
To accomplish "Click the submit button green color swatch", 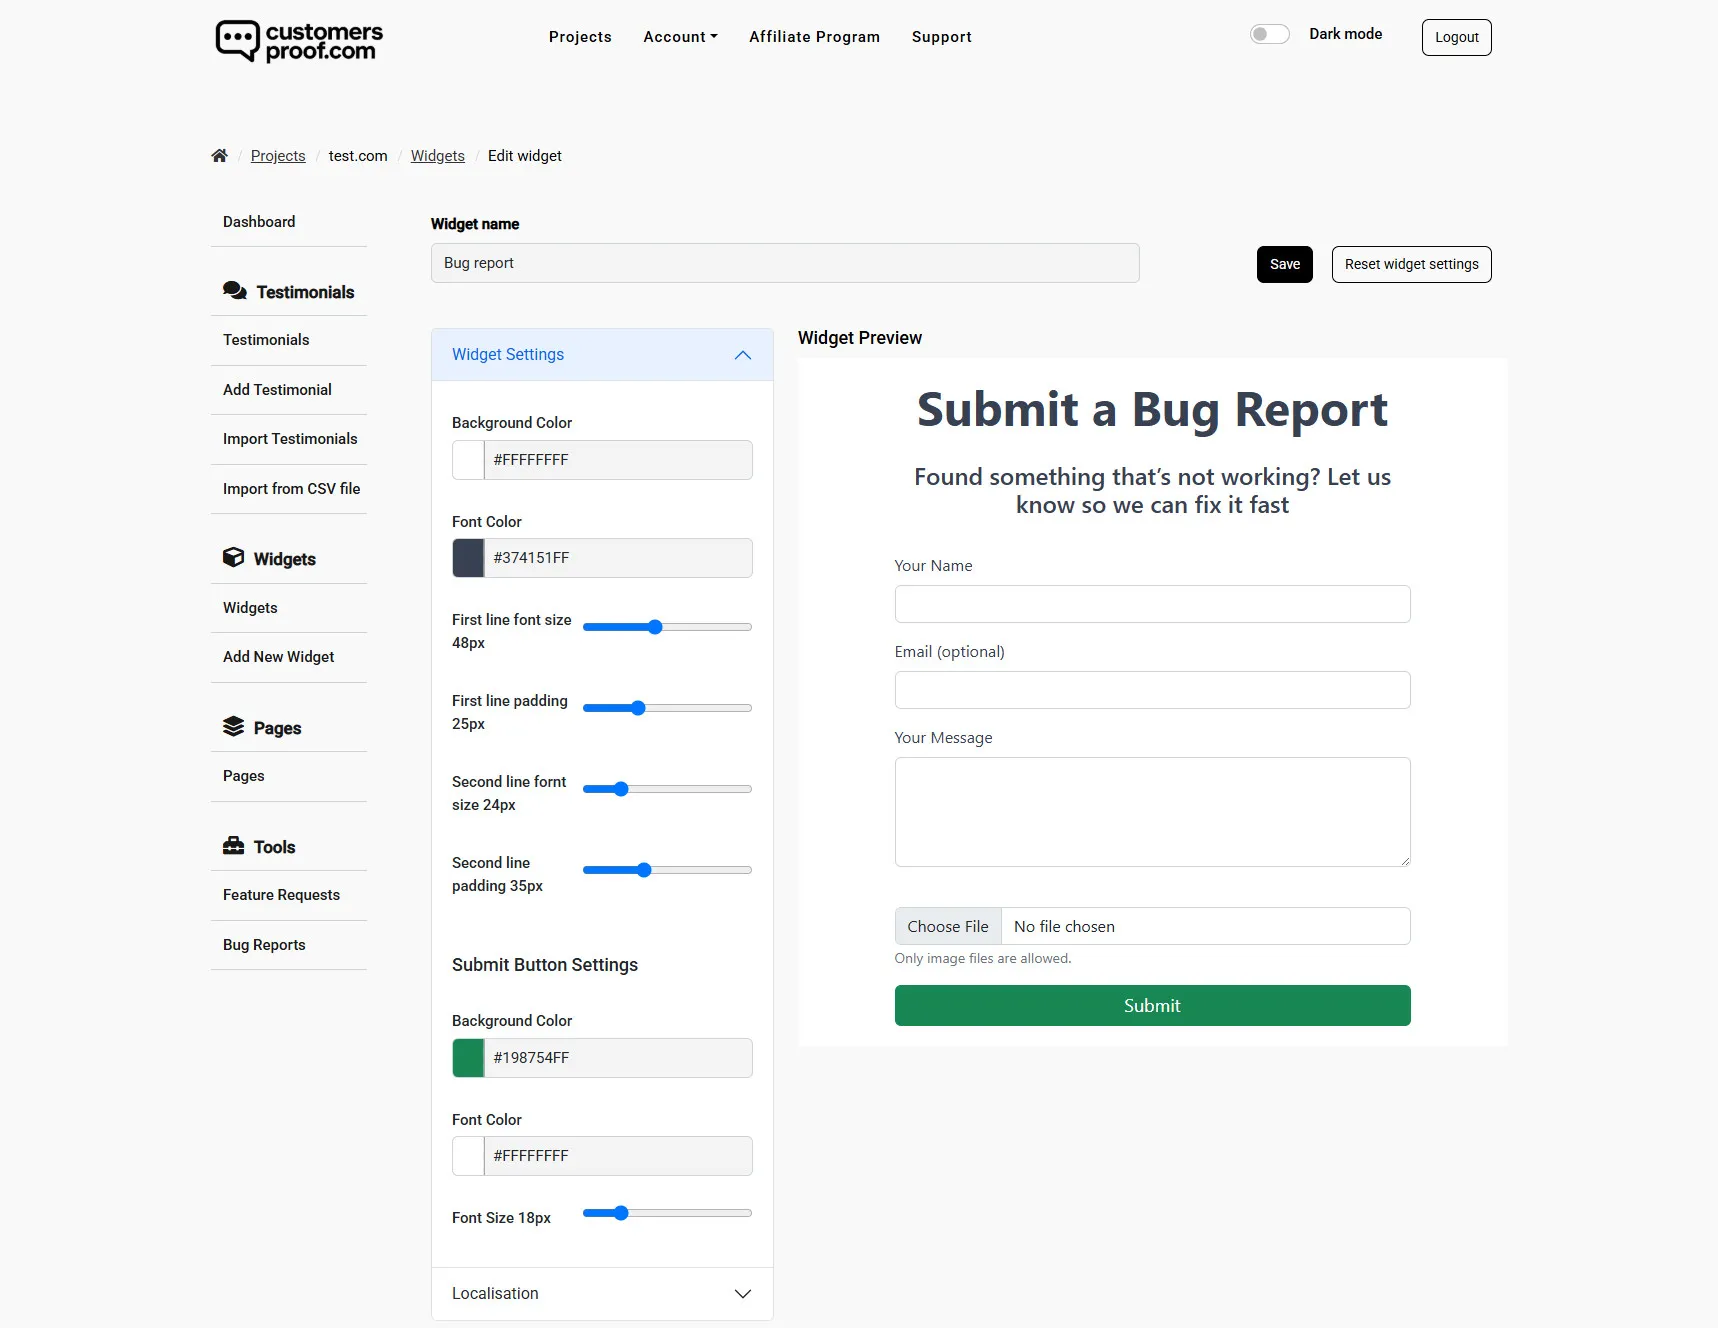I will point(467,1057).
